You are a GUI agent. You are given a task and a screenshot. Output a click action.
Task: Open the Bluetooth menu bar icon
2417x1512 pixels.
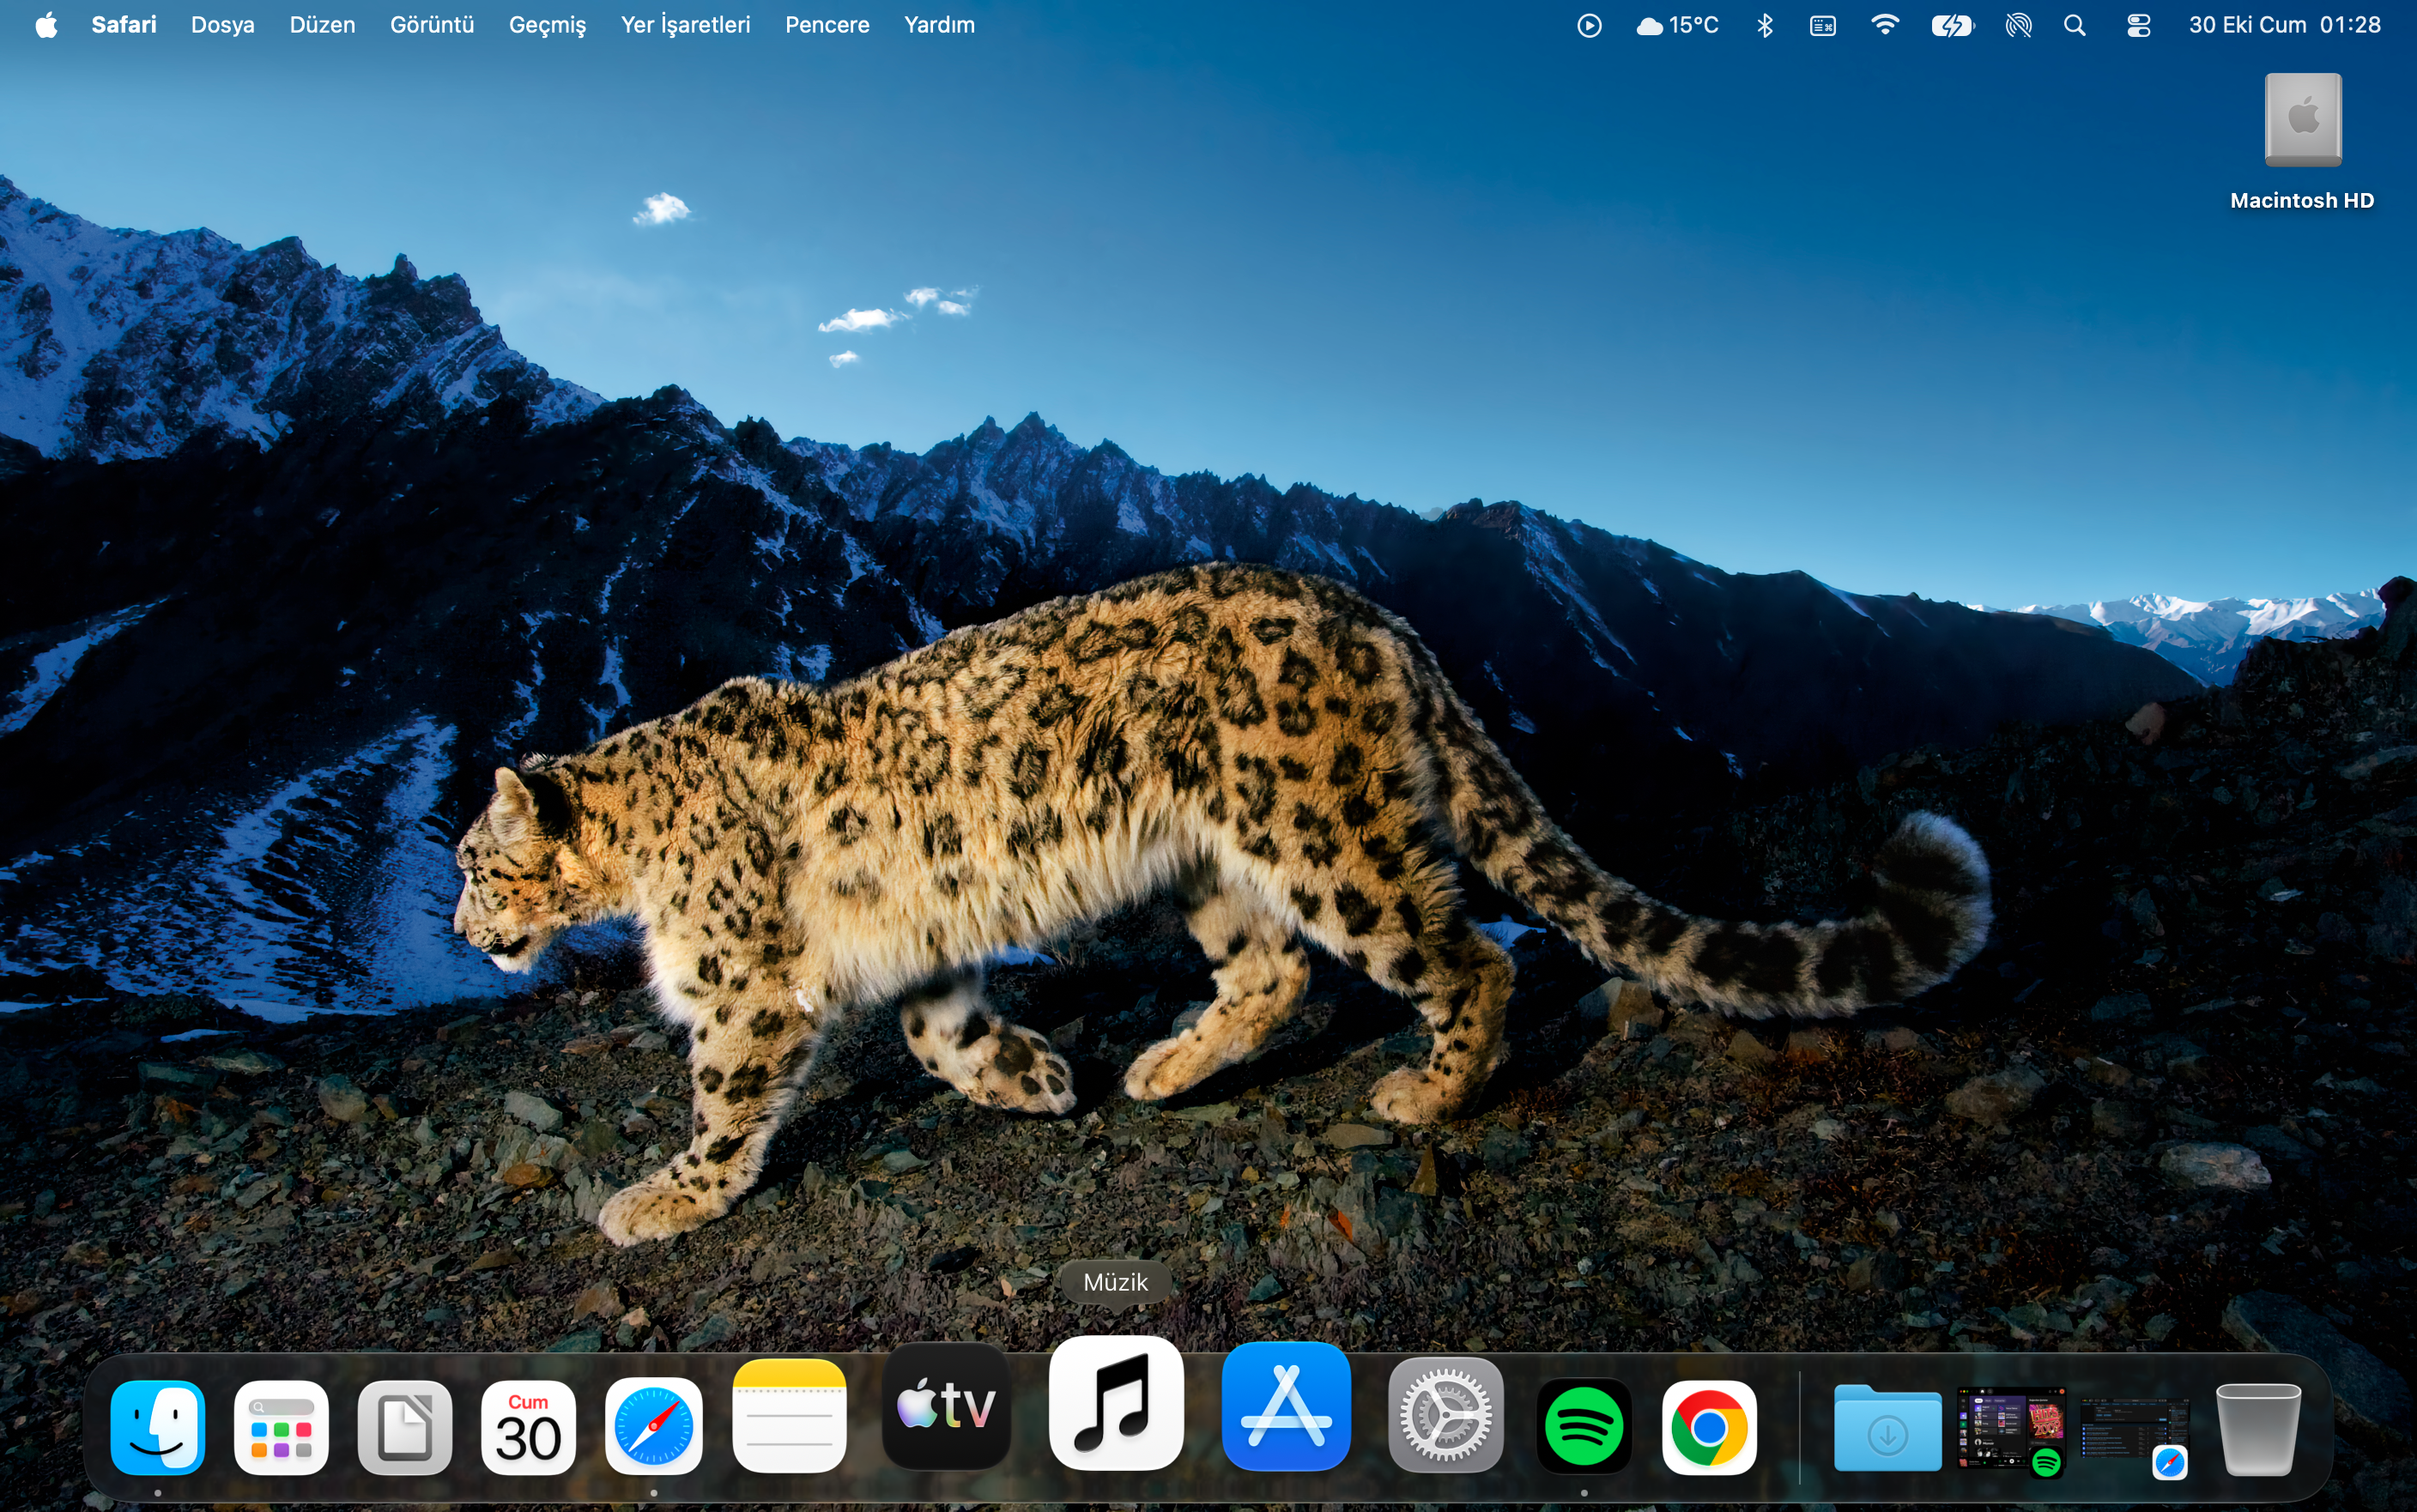coord(1765,25)
